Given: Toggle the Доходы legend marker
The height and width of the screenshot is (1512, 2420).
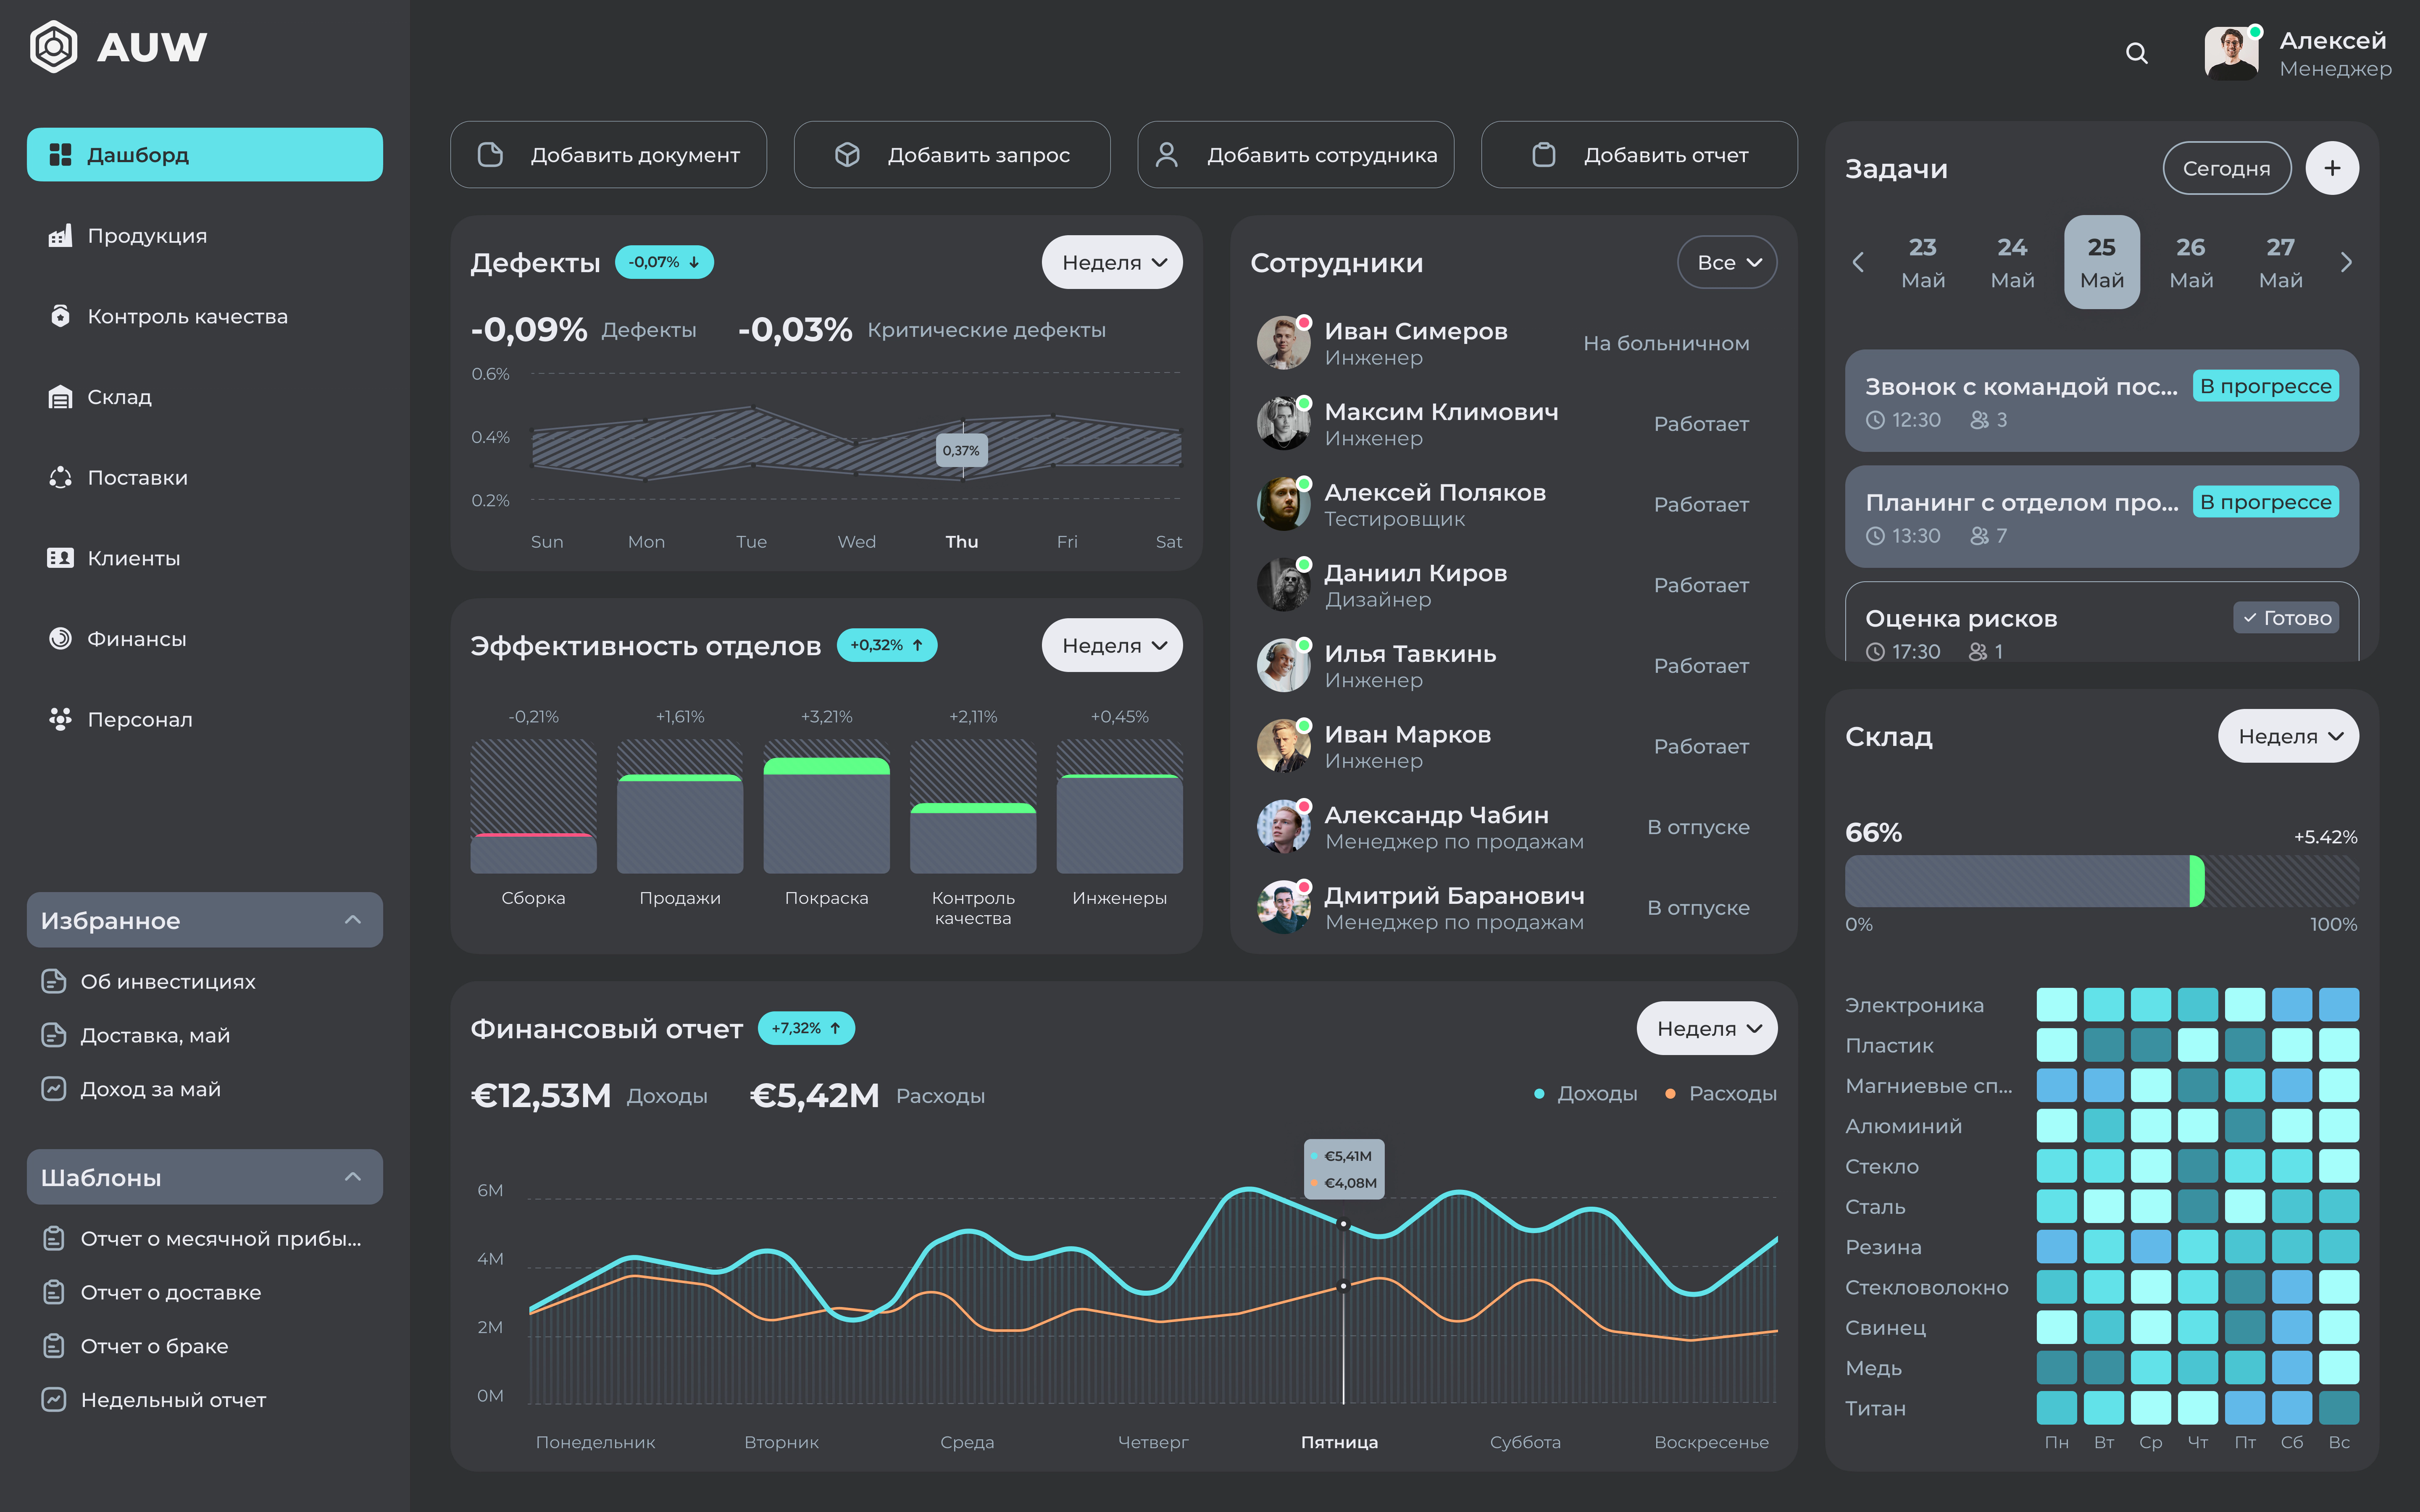Looking at the screenshot, I should coord(1540,1094).
